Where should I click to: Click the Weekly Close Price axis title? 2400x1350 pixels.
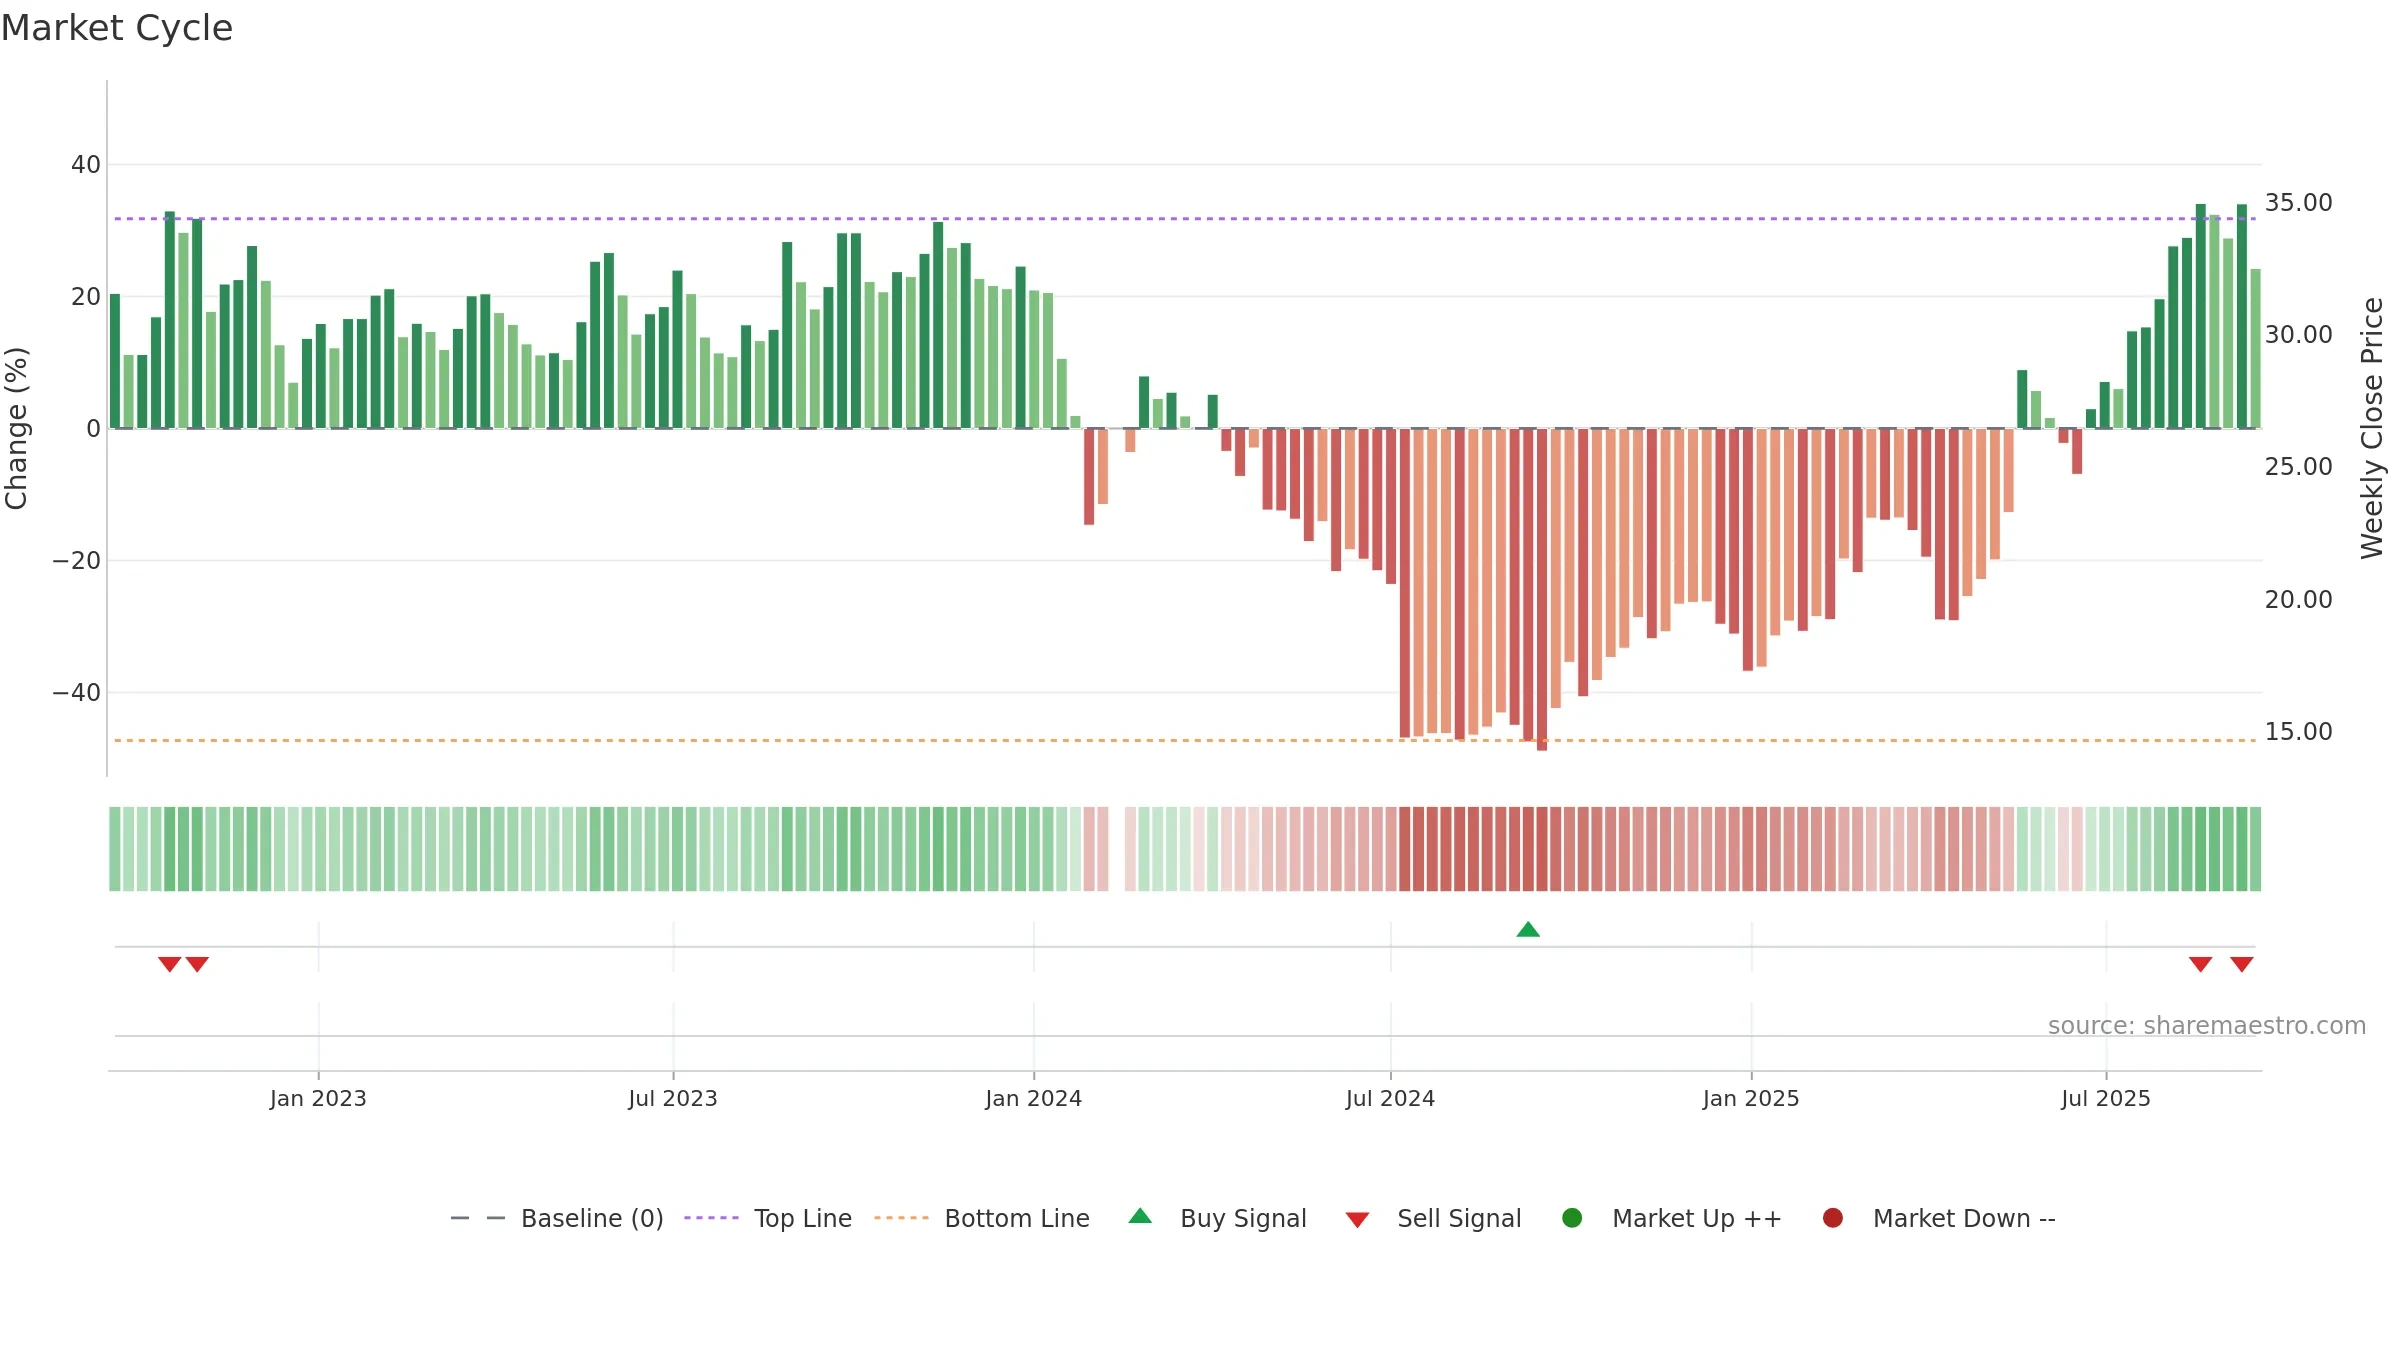[2372, 428]
